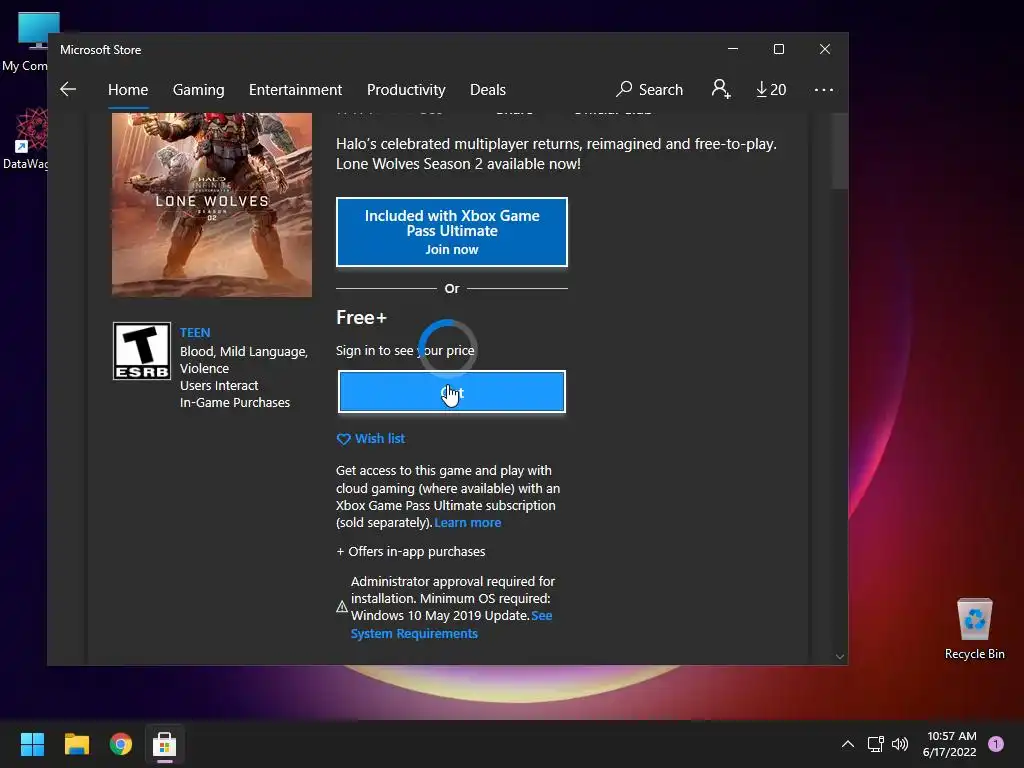This screenshot has height=768, width=1024.
Task: Go back with the back arrow
Action: 68,89
